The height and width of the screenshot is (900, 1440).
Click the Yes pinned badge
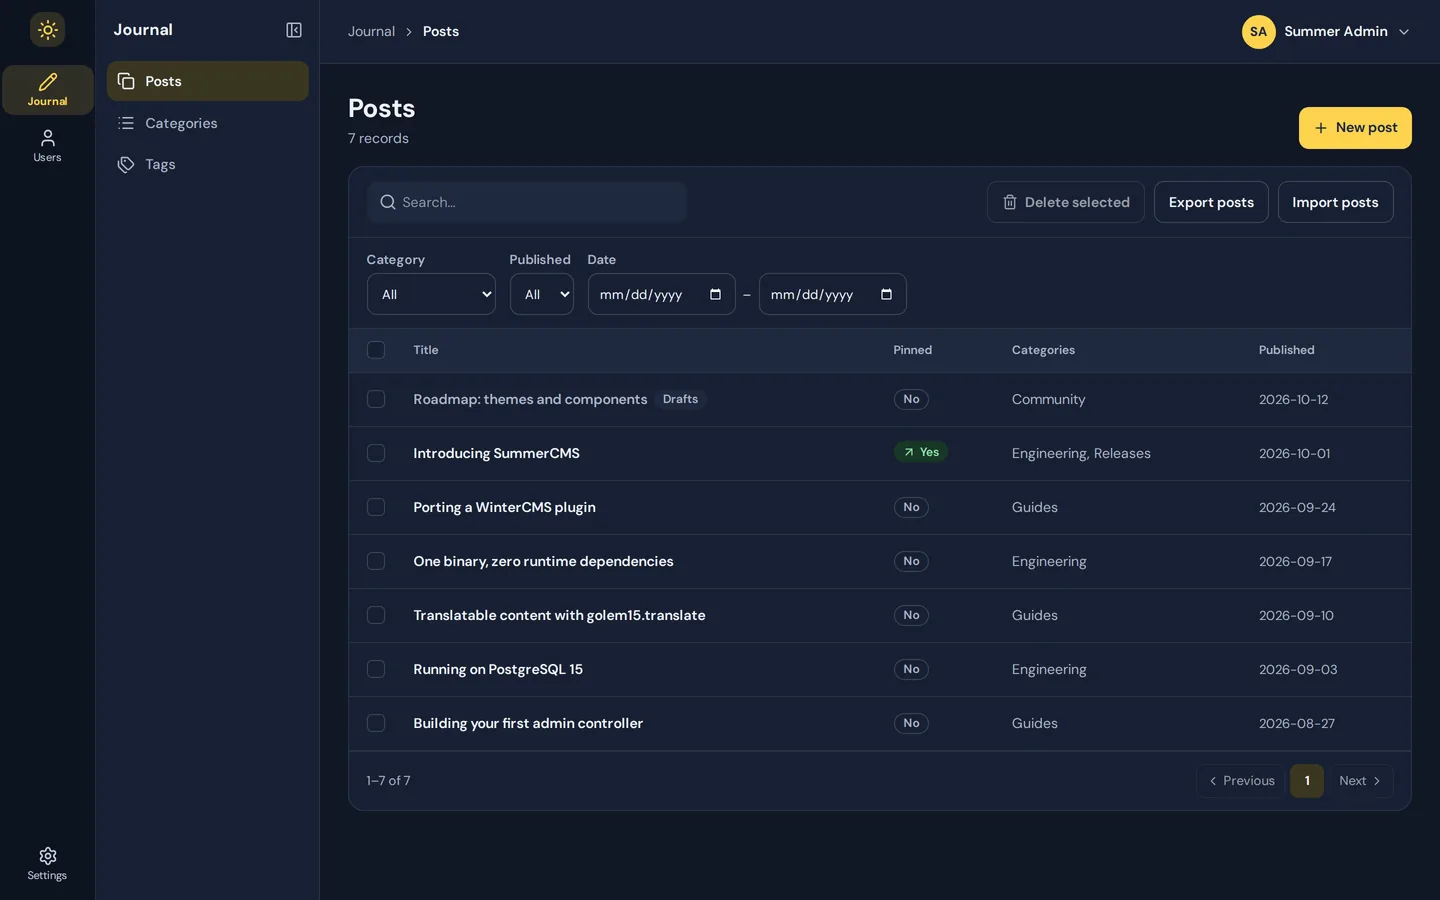coord(921,452)
